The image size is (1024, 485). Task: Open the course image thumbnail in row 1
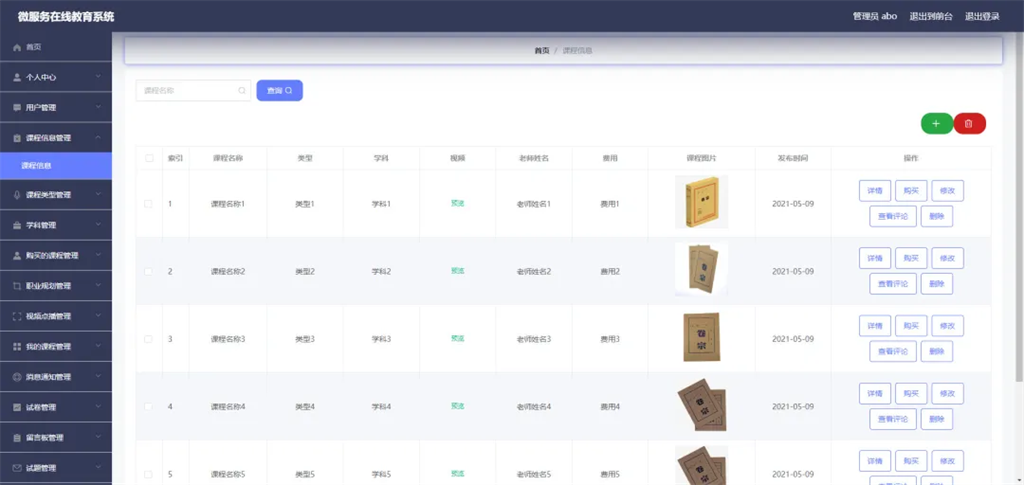[700, 203]
